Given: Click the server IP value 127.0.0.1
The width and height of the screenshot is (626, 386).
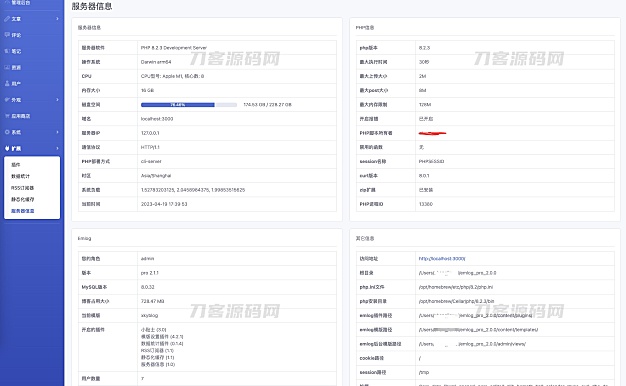Looking at the screenshot, I should click(150, 133).
